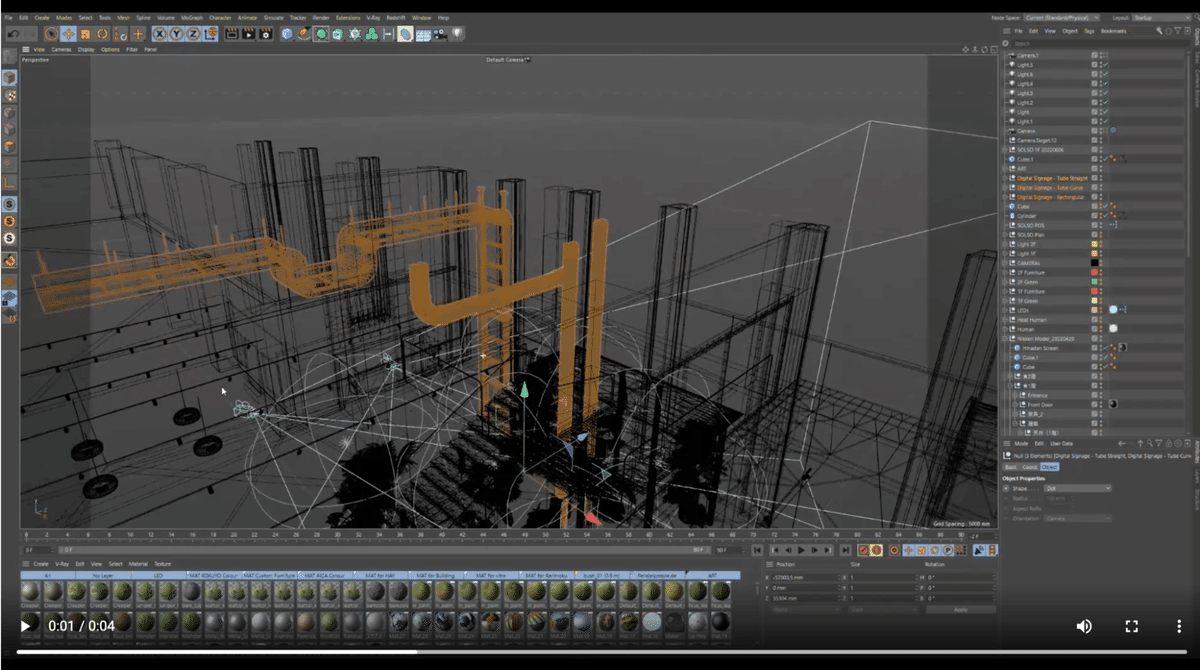Select the MAT for HAY material tab

[380, 576]
